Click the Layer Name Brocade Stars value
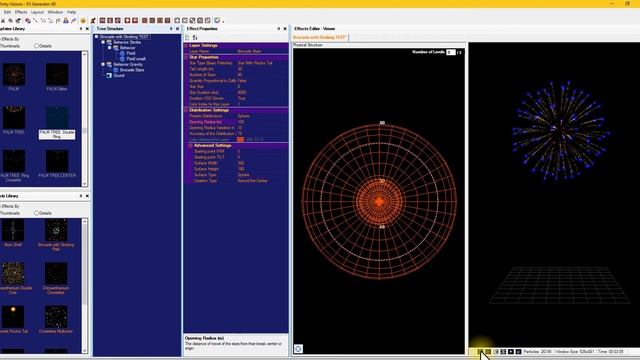This screenshot has width=640, height=360. [x=249, y=51]
